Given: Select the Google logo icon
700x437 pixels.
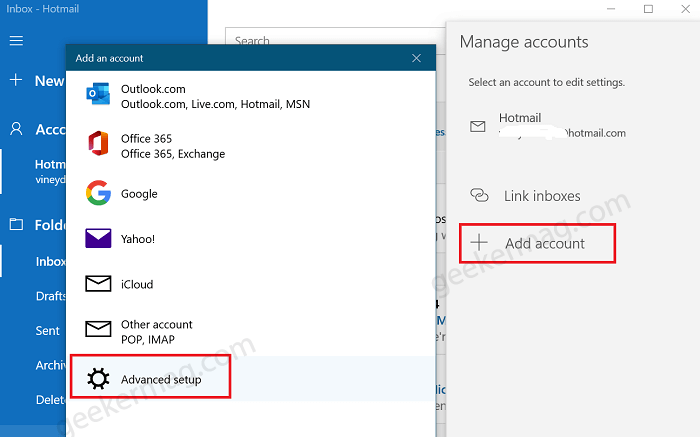Looking at the screenshot, I should tap(98, 193).
